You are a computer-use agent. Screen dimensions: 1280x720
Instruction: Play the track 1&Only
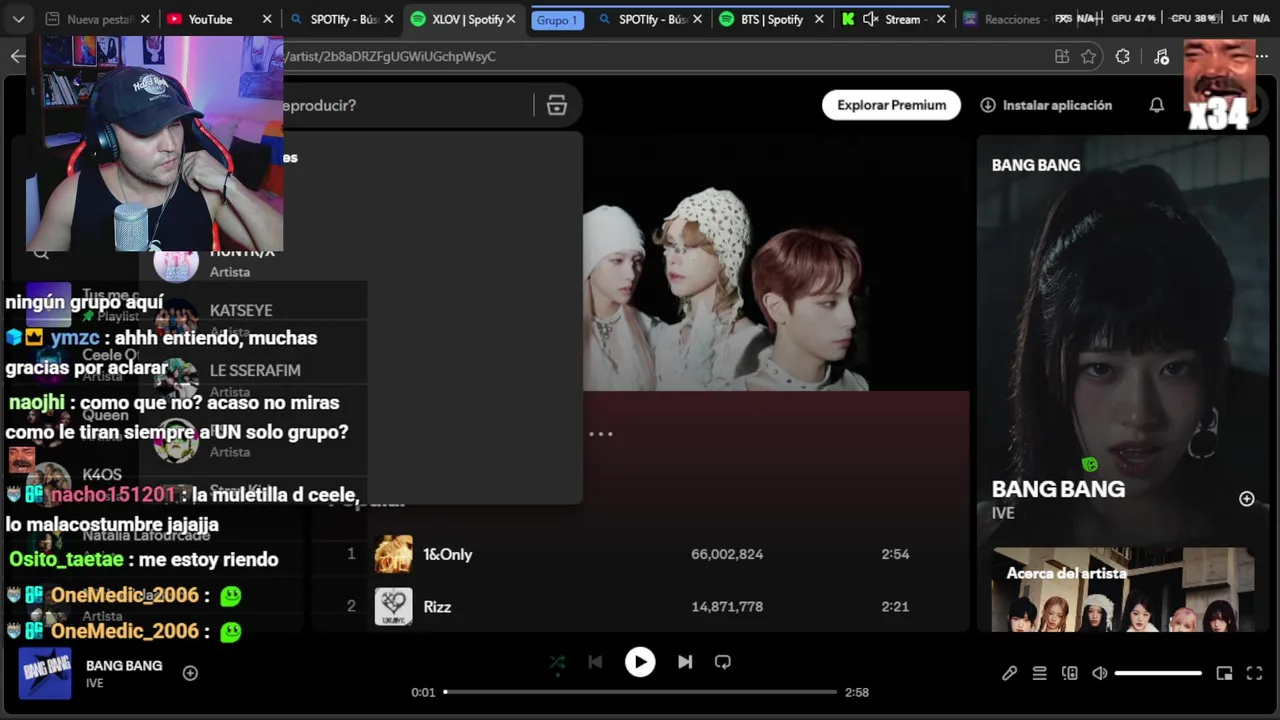(x=447, y=554)
